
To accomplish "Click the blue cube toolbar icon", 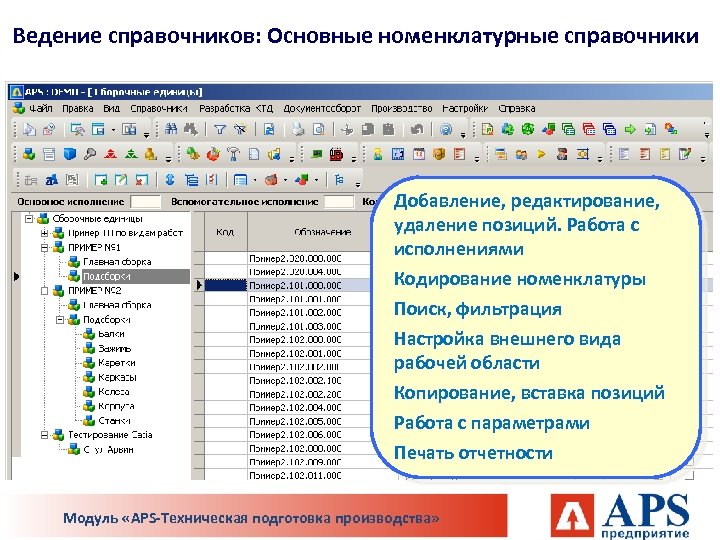I will click(69, 154).
